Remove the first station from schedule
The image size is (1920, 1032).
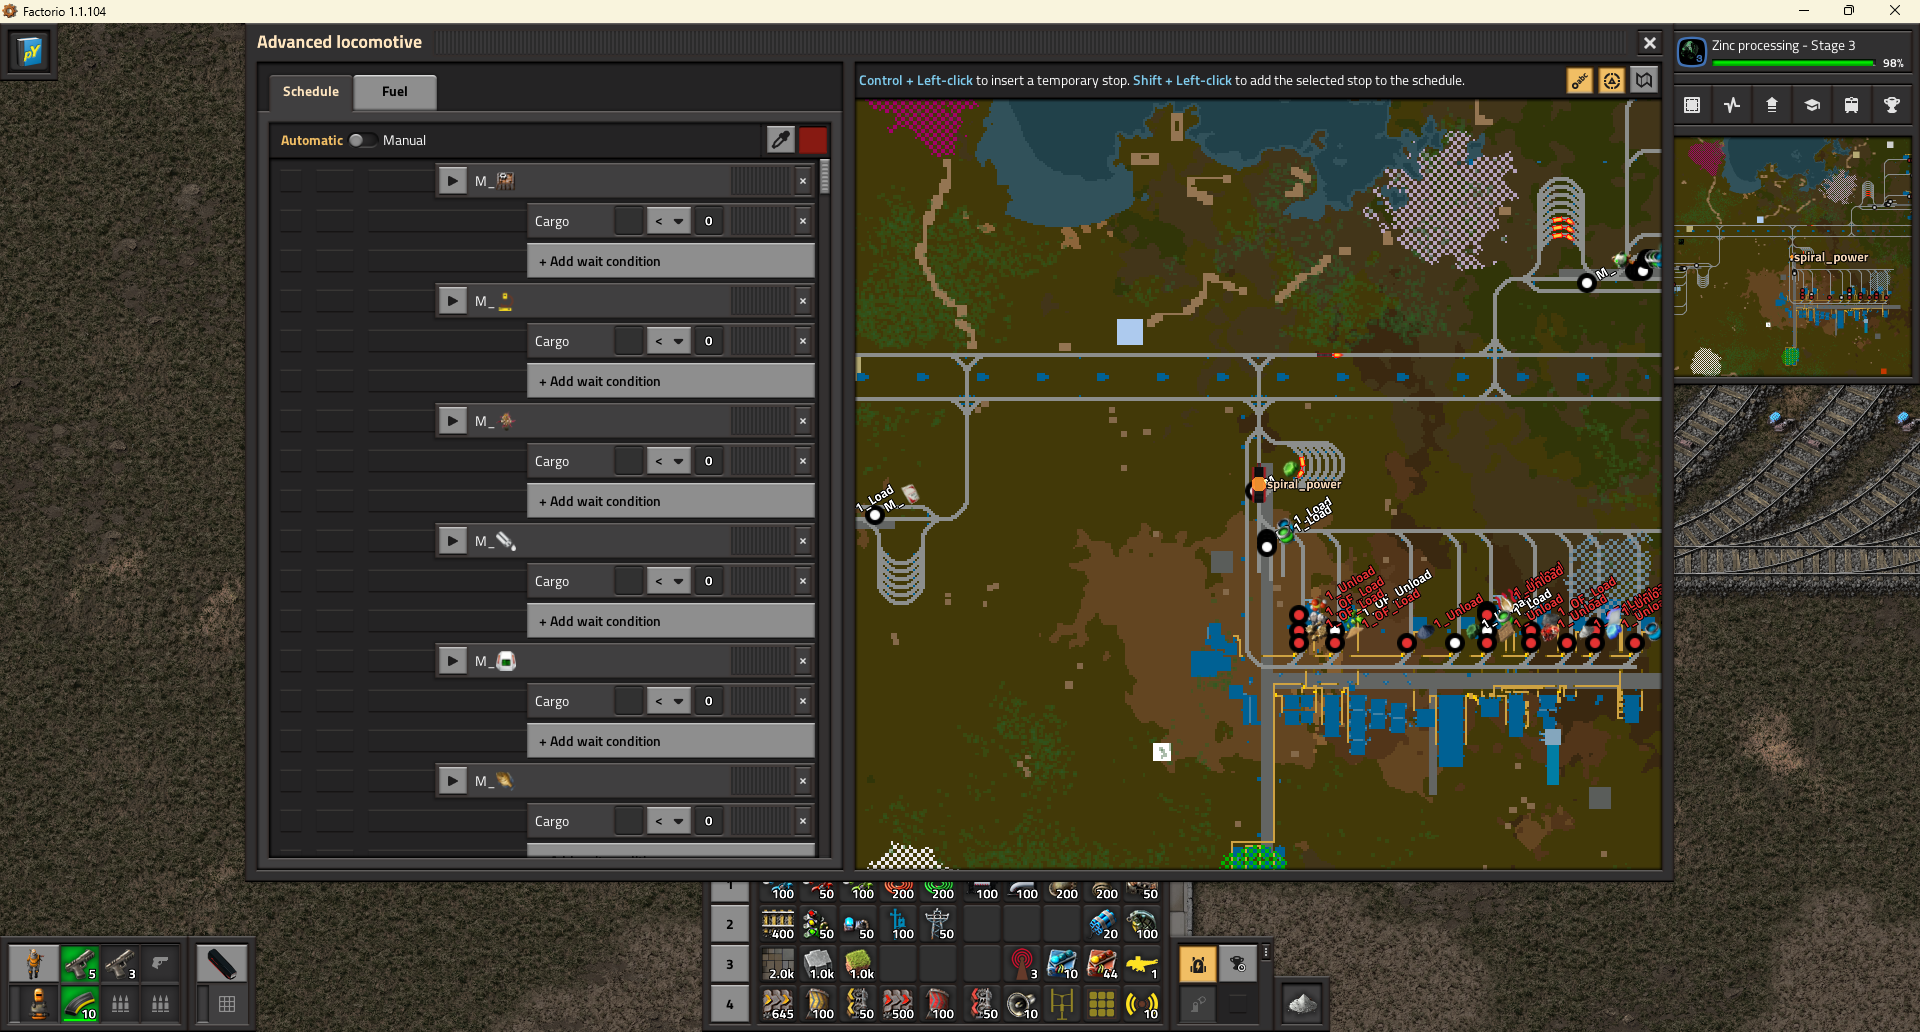click(x=803, y=181)
